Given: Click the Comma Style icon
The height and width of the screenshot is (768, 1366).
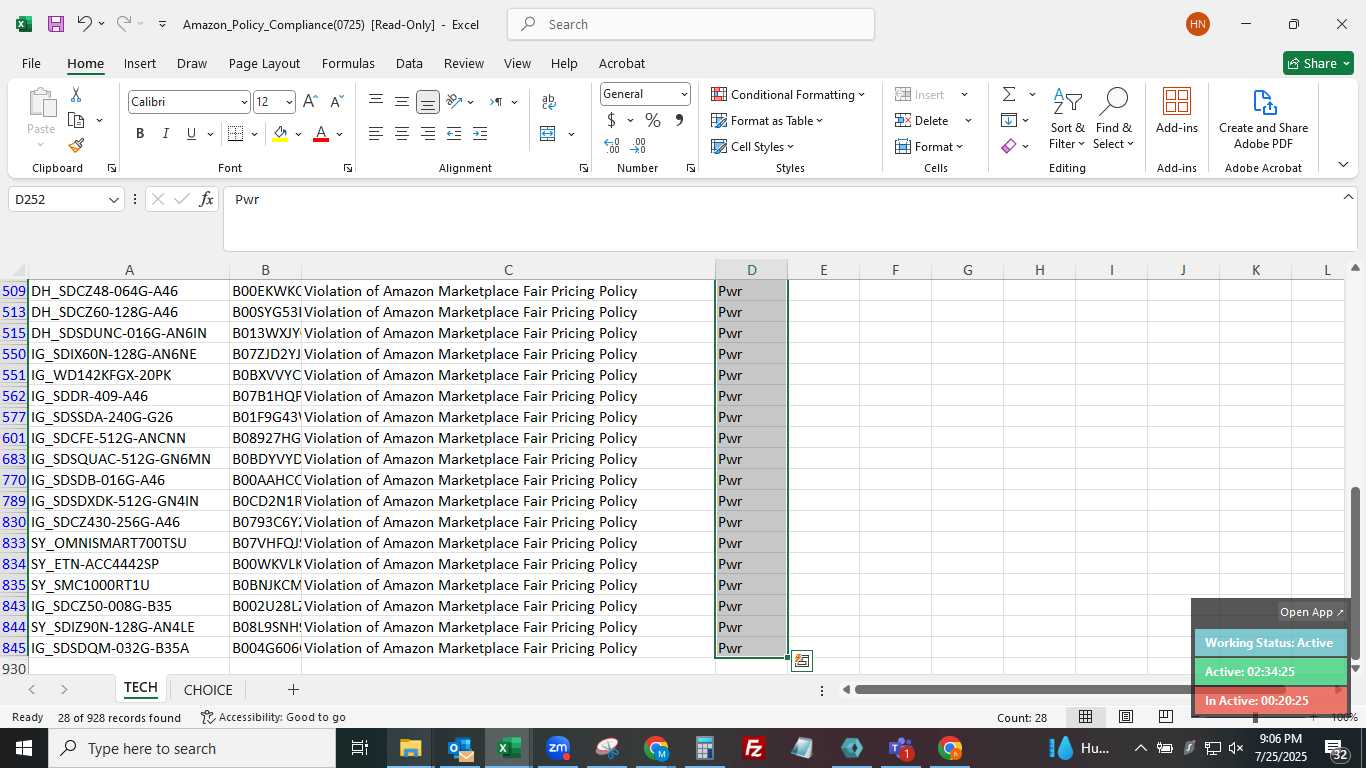Looking at the screenshot, I should [x=679, y=121].
